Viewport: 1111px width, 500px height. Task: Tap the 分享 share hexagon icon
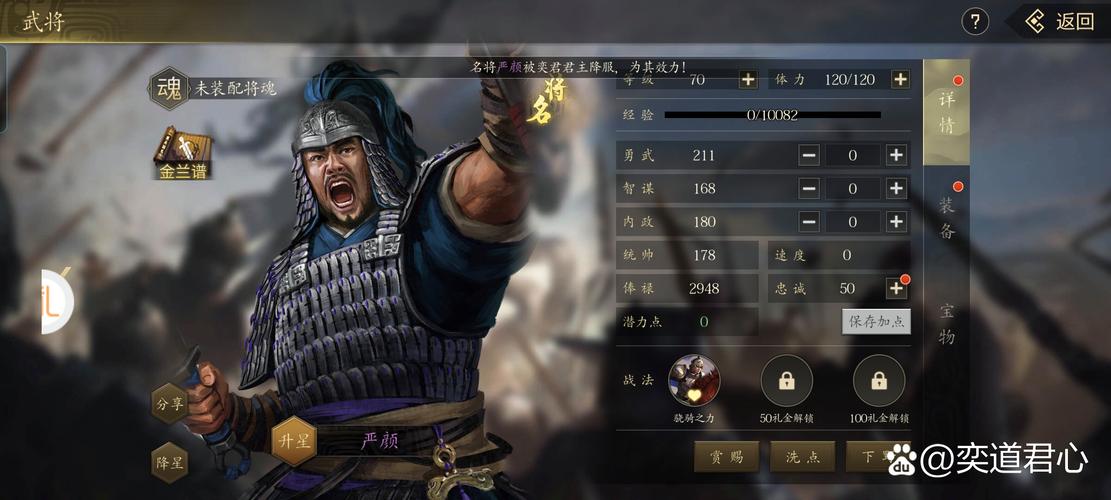tap(170, 403)
